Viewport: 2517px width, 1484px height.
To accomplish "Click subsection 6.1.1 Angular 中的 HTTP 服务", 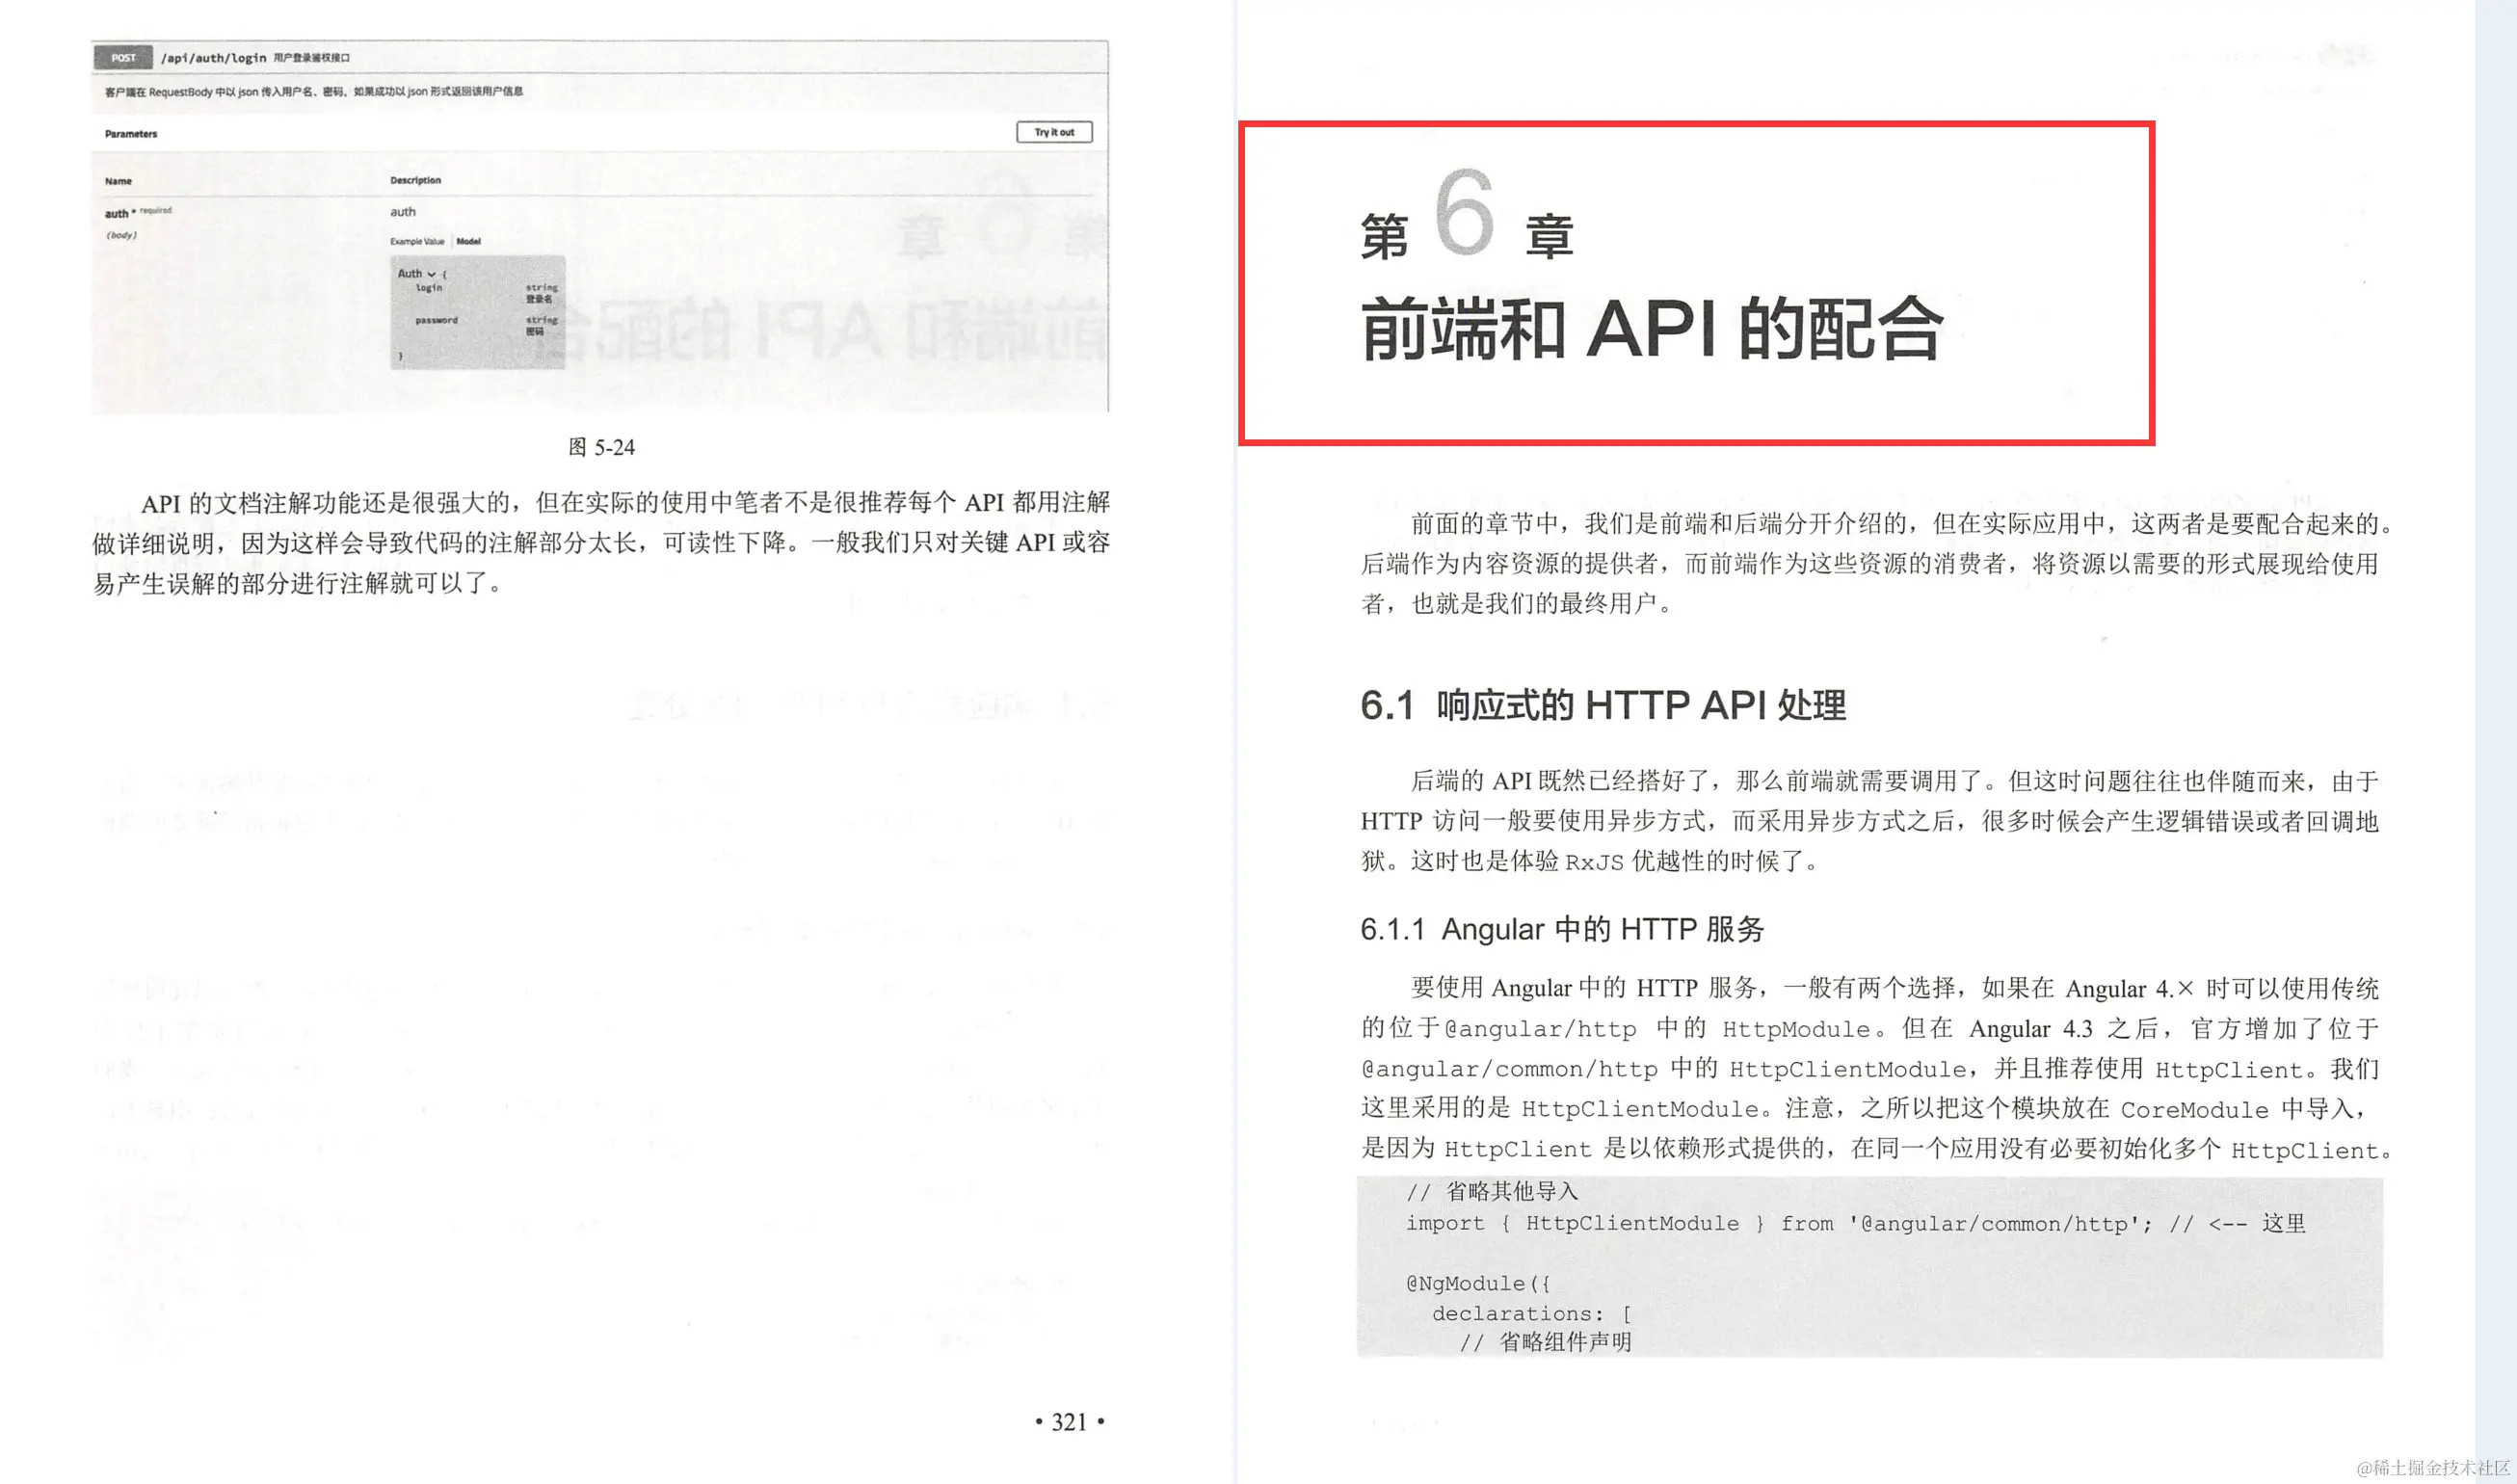I will pos(1561,929).
